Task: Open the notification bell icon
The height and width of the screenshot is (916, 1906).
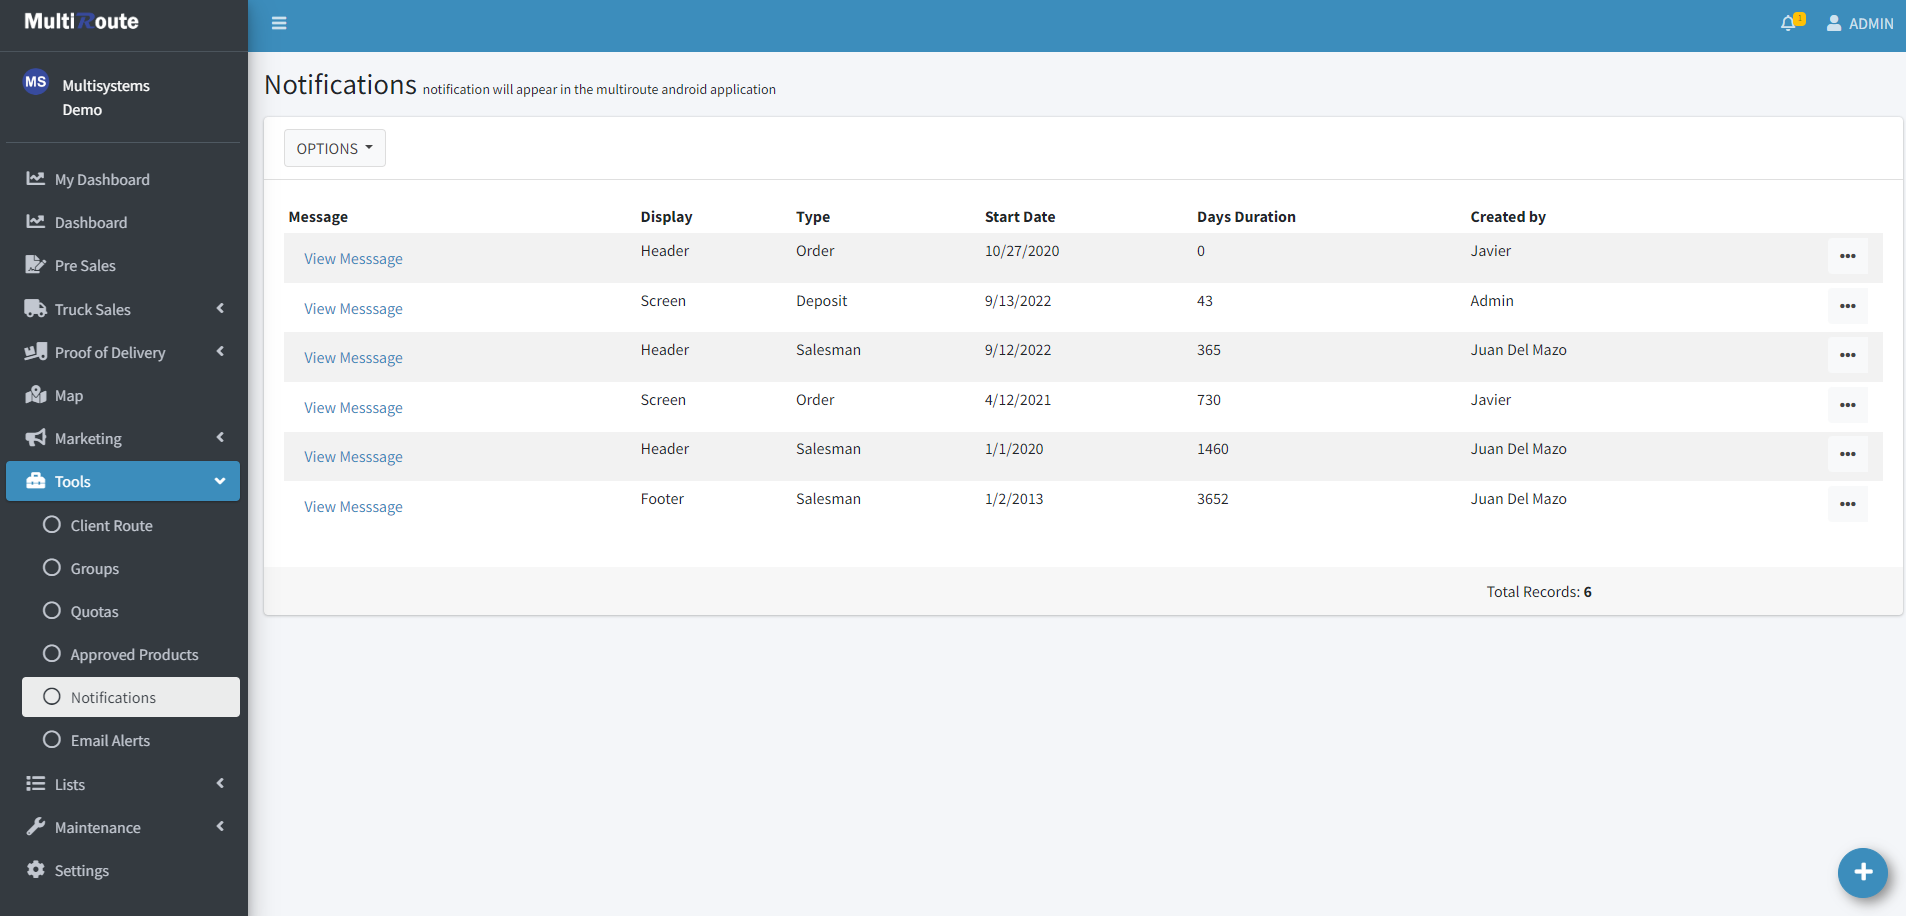Action: 1789,23
